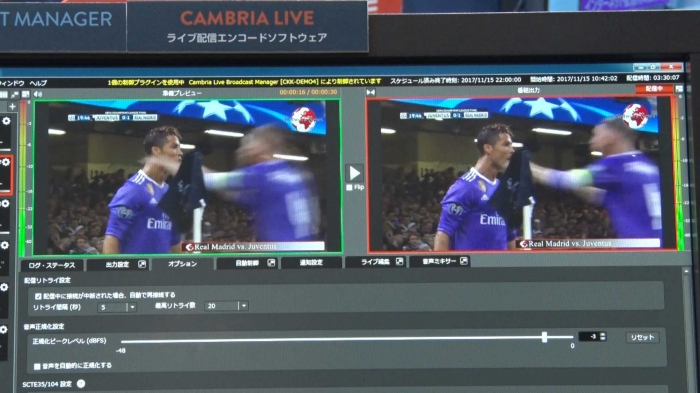This screenshot has width=700, height=393.
Task: Switch to the 出力設定 tab
Action: (x=117, y=264)
